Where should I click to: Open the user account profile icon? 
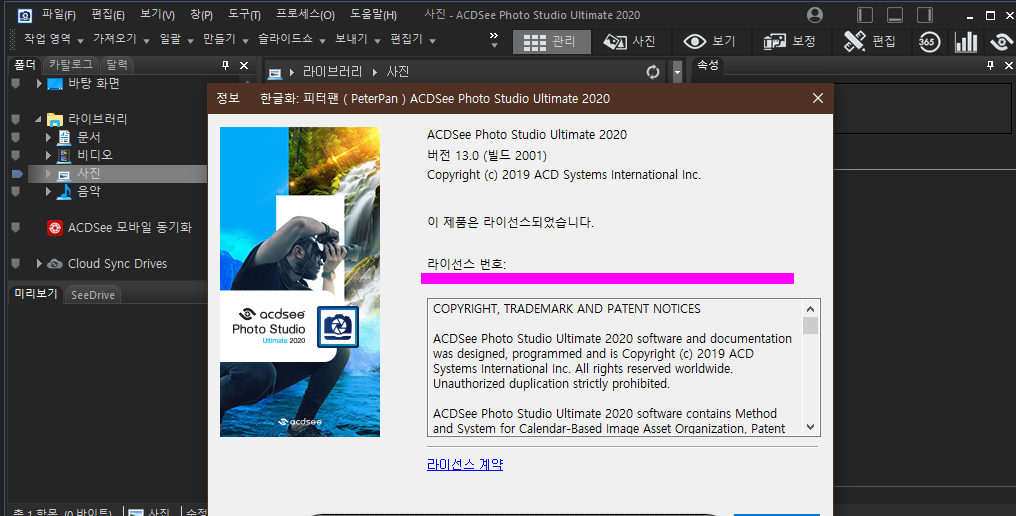[815, 15]
